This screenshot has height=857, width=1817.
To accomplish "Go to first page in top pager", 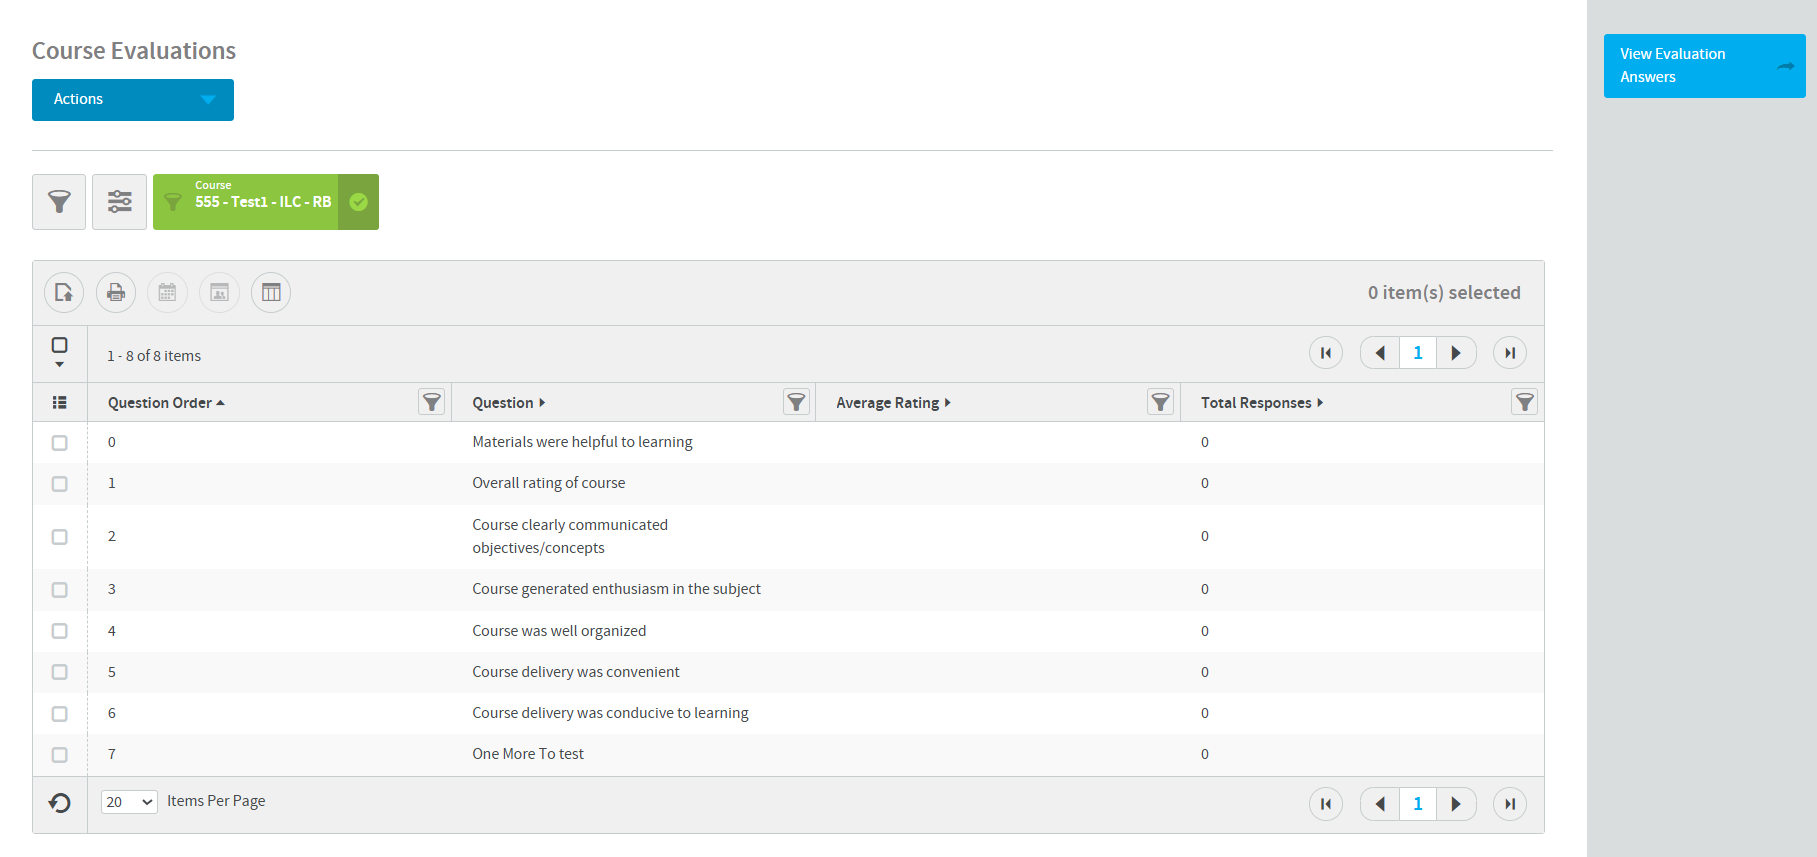I will point(1326,353).
